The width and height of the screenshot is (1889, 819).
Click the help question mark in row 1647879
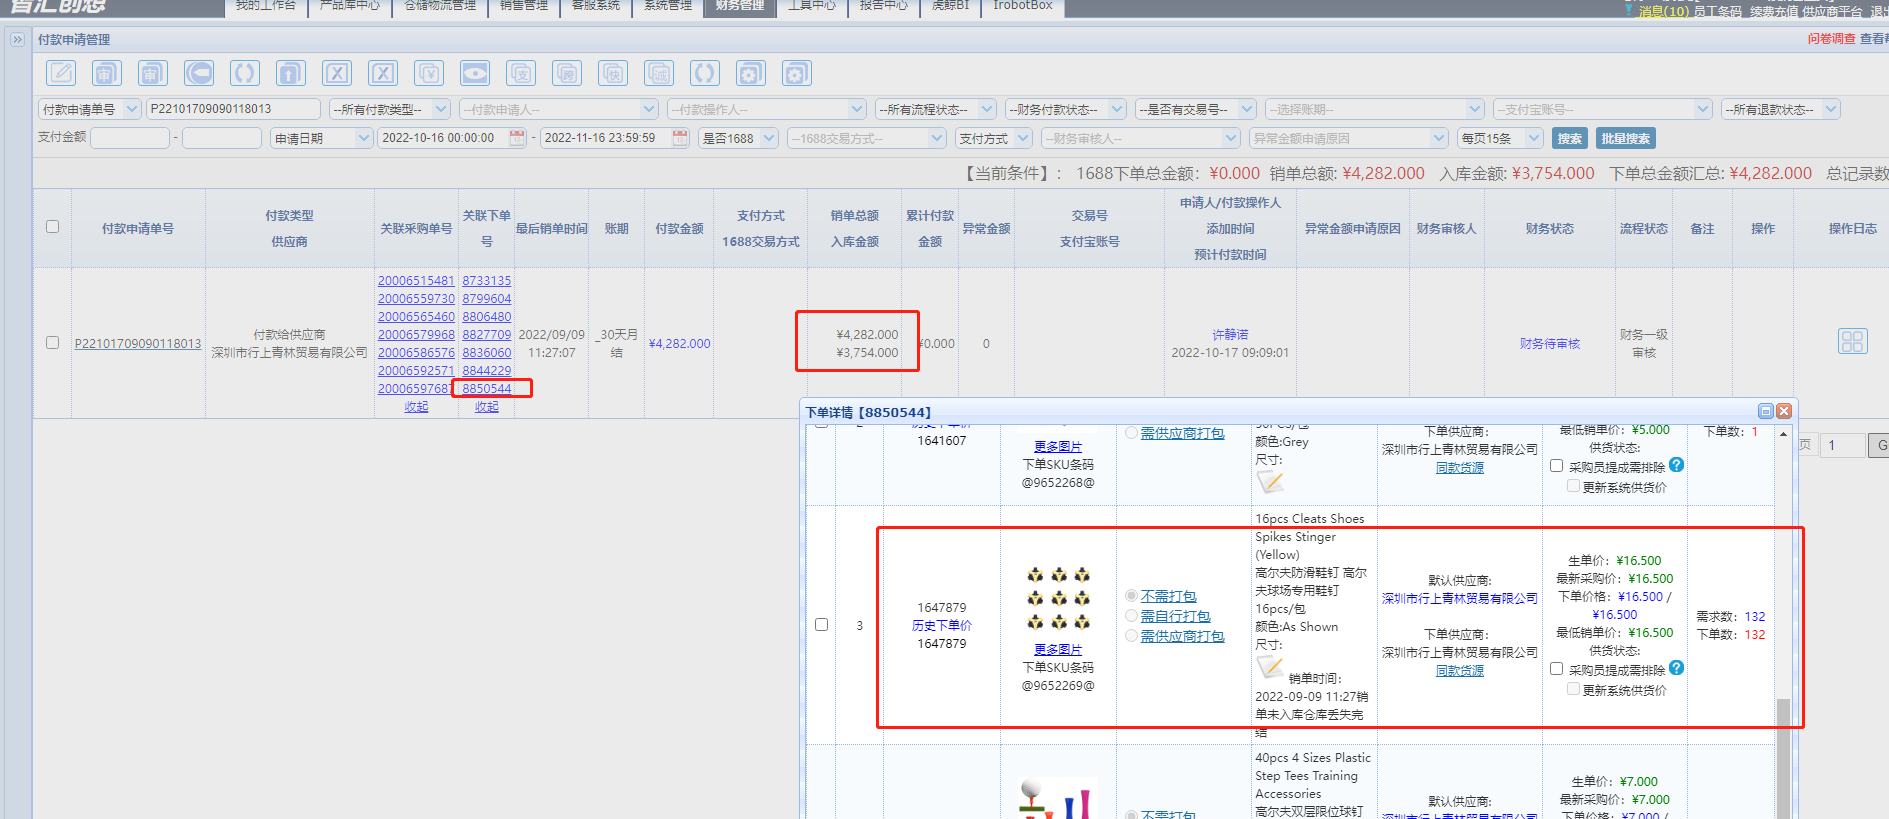(1677, 668)
